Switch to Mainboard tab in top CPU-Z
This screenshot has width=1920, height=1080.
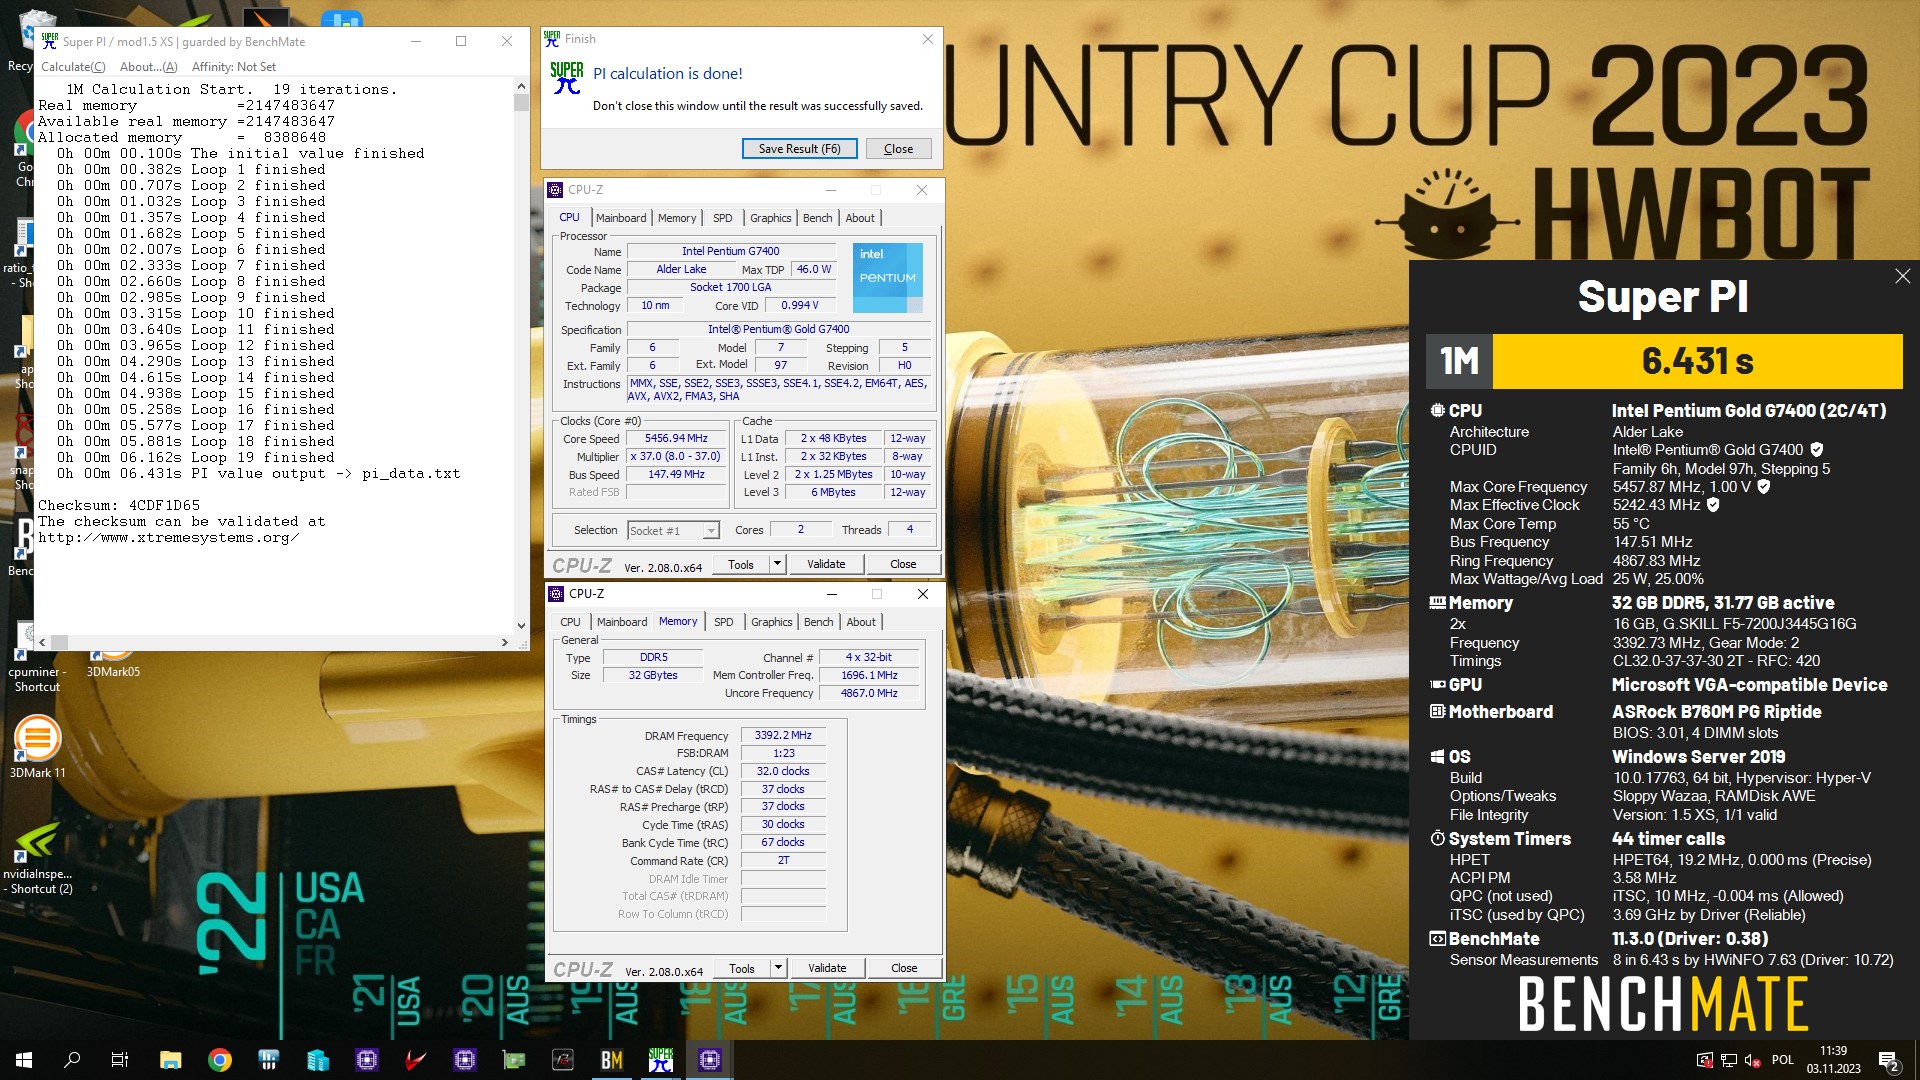(621, 218)
